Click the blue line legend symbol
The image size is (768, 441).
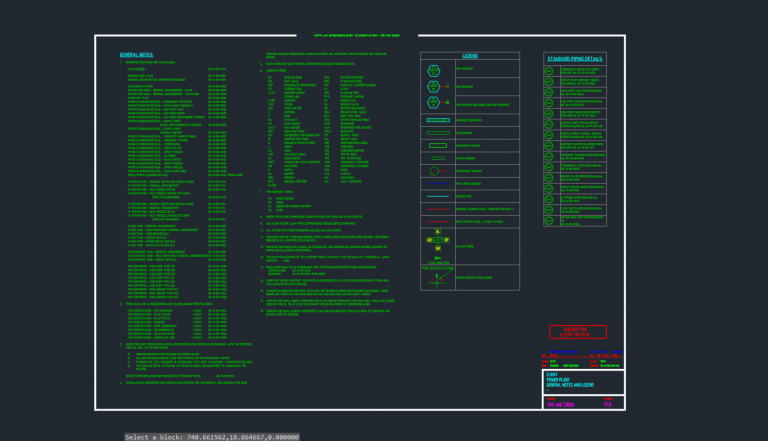pyautogui.click(x=437, y=183)
